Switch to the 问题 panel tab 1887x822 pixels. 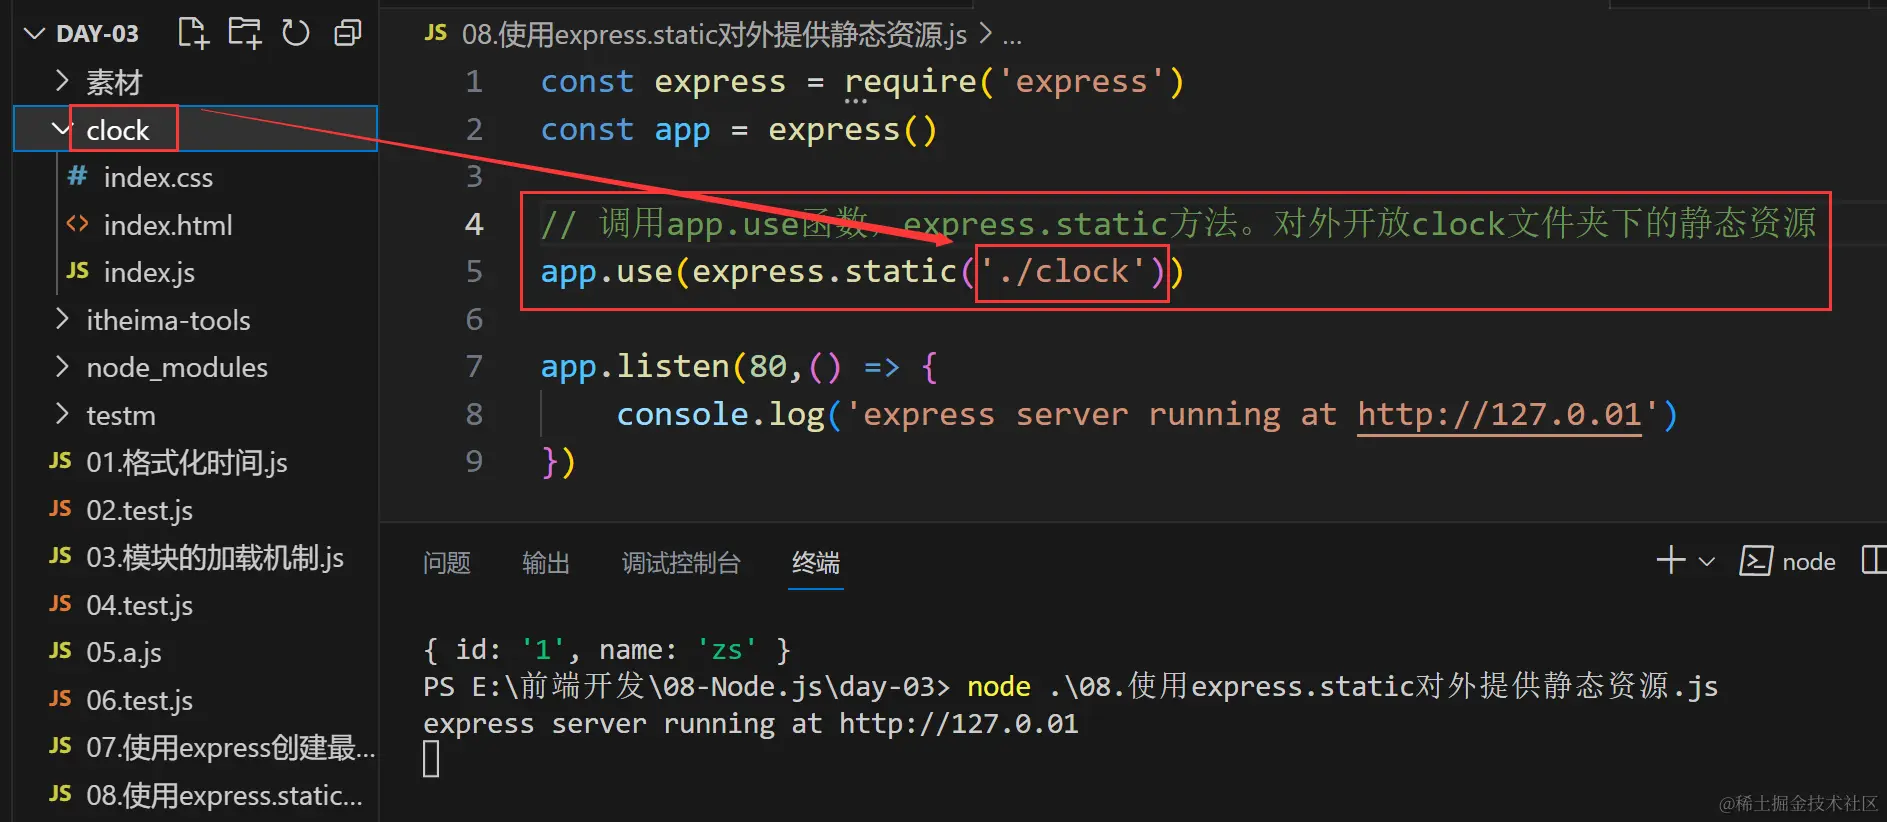click(446, 563)
